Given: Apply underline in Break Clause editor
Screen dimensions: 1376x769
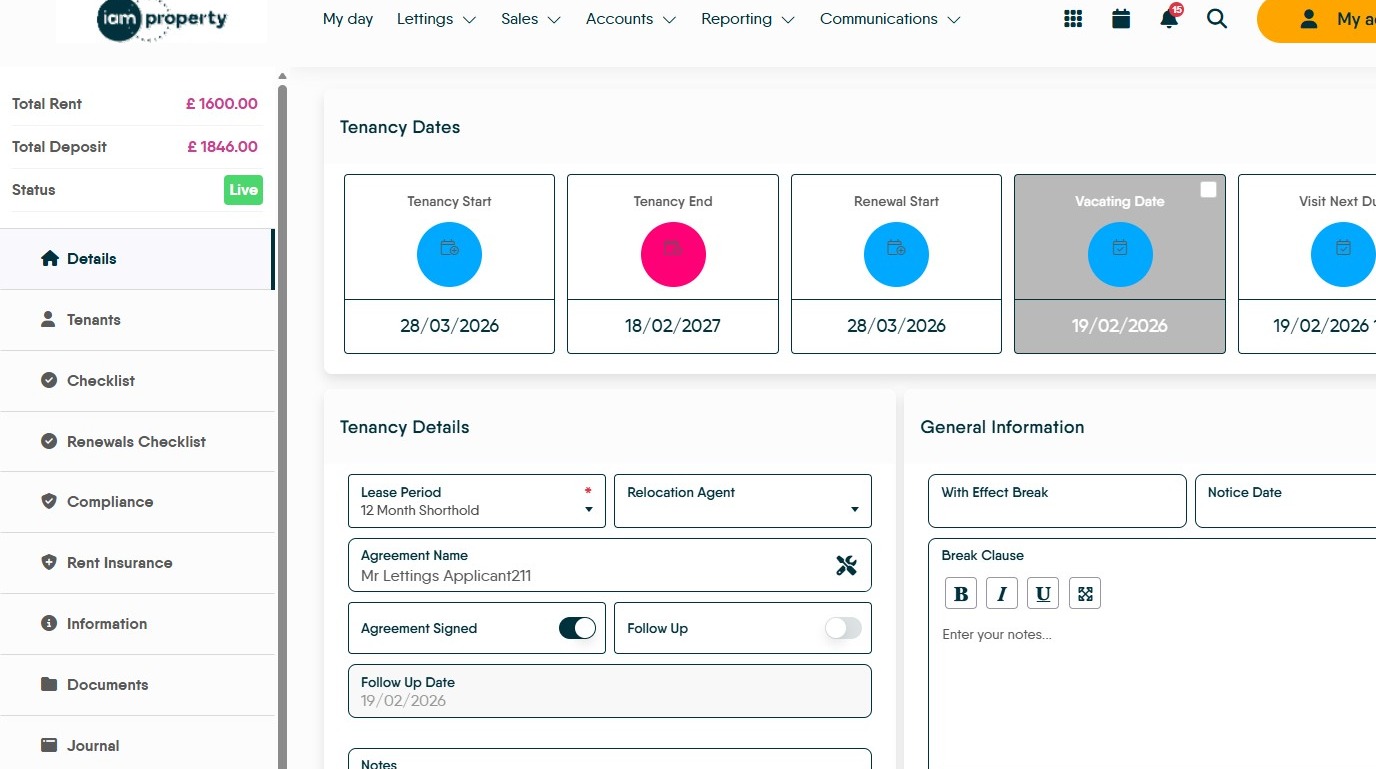Looking at the screenshot, I should coord(1043,594).
